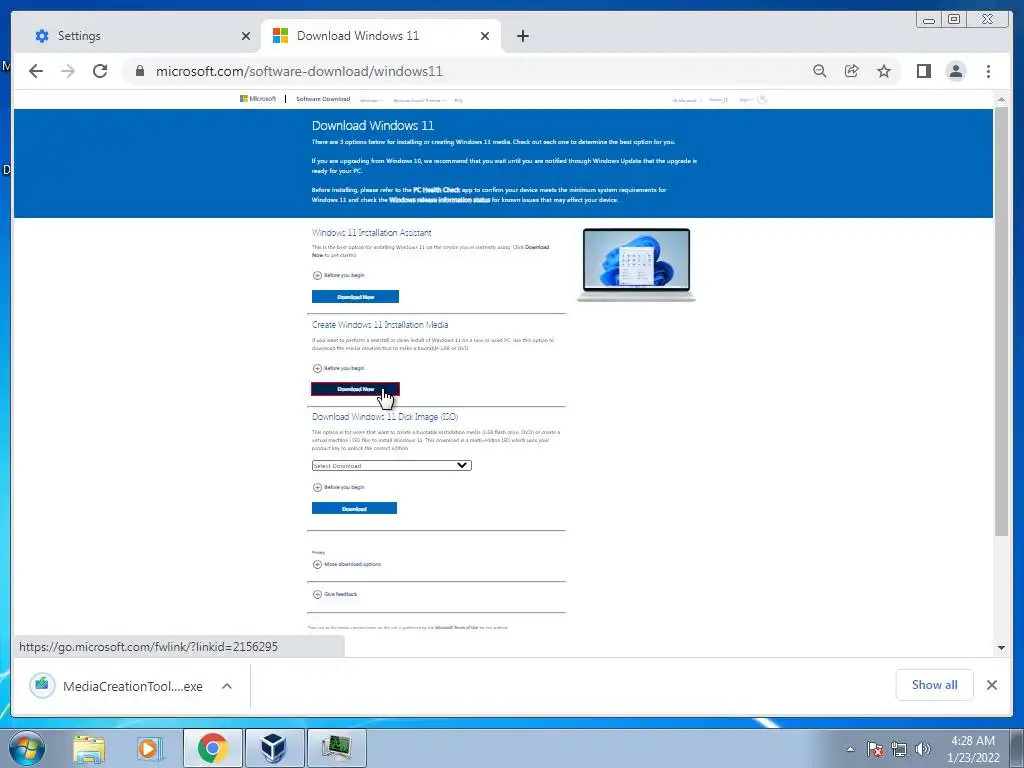This screenshot has height=768, width=1024.
Task: Open the Windows Start menu orb
Action: (27, 748)
